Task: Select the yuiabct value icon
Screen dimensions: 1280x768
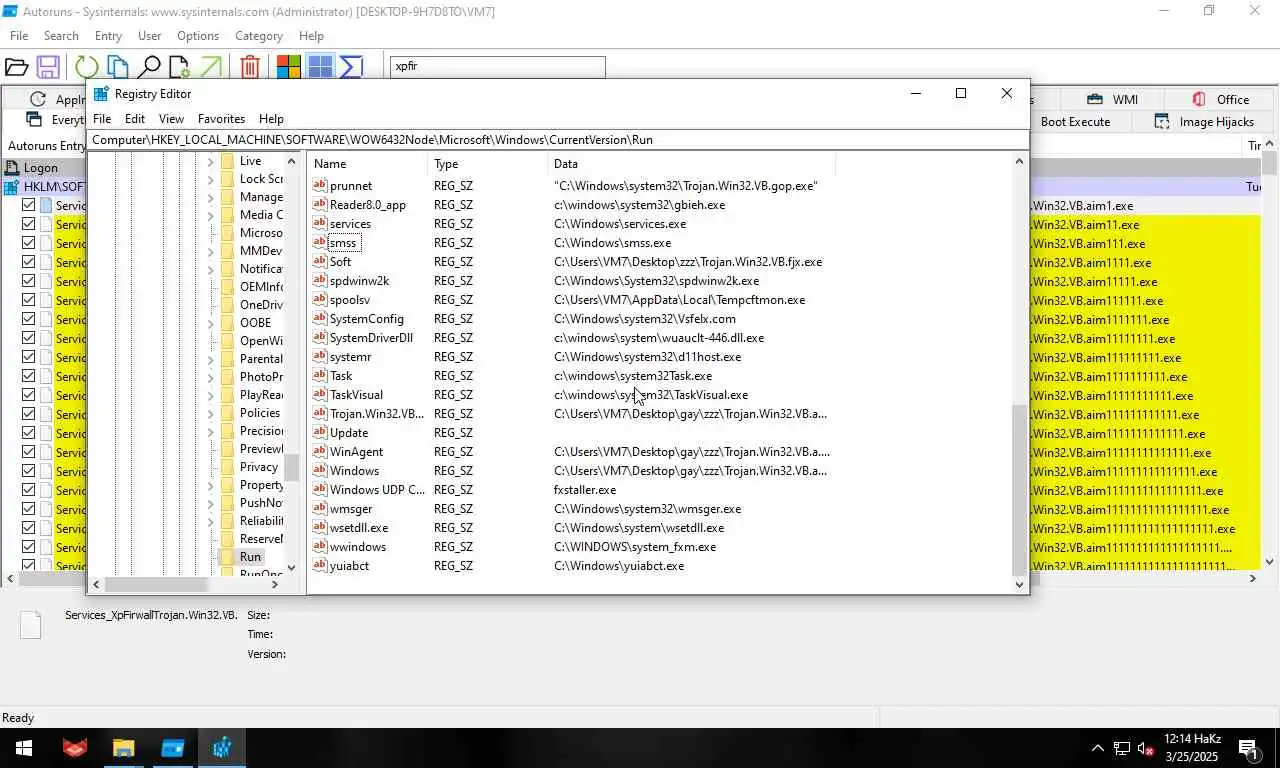Action: (320, 565)
